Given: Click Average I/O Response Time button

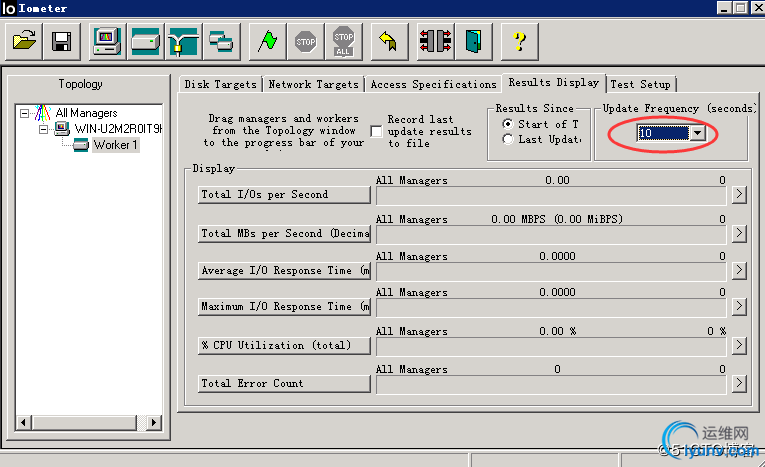Looking at the screenshot, I should [284, 271].
